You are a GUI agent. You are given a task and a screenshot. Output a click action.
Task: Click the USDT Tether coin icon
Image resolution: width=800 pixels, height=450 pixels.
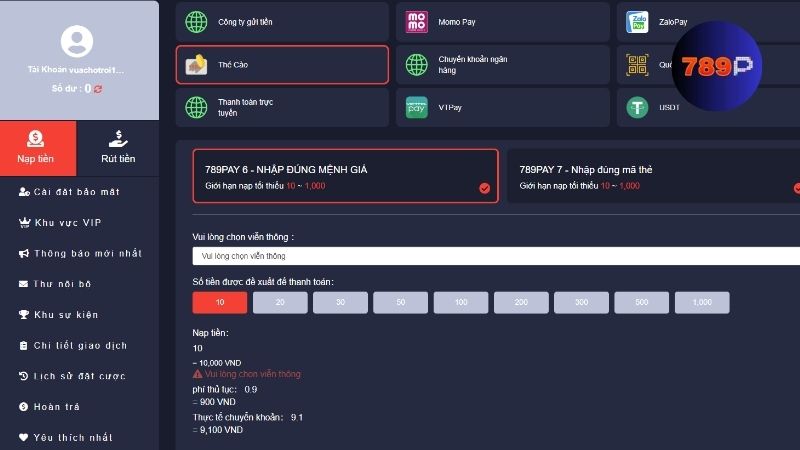point(637,108)
